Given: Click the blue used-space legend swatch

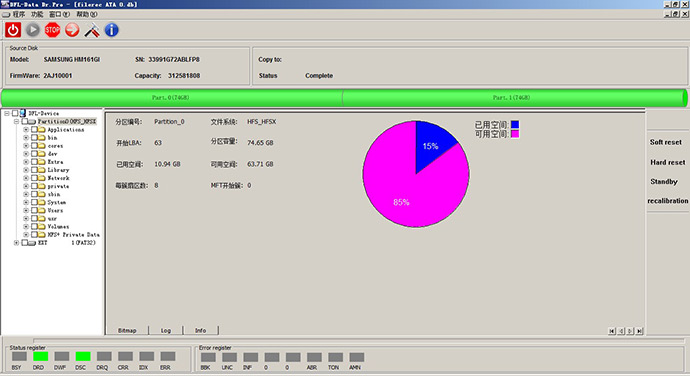Looking at the screenshot, I should click(515, 125).
